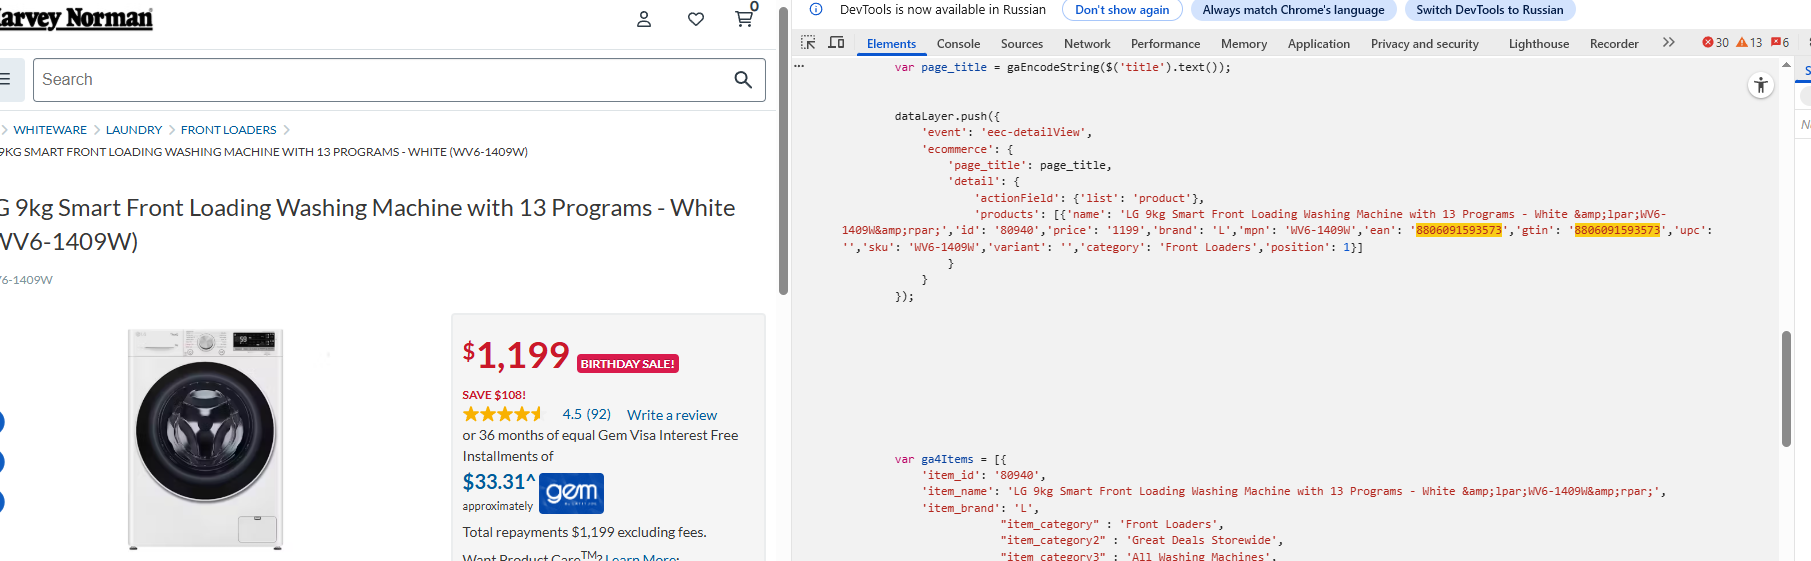
Task: Switch to the Sources tab
Action: click(1022, 44)
